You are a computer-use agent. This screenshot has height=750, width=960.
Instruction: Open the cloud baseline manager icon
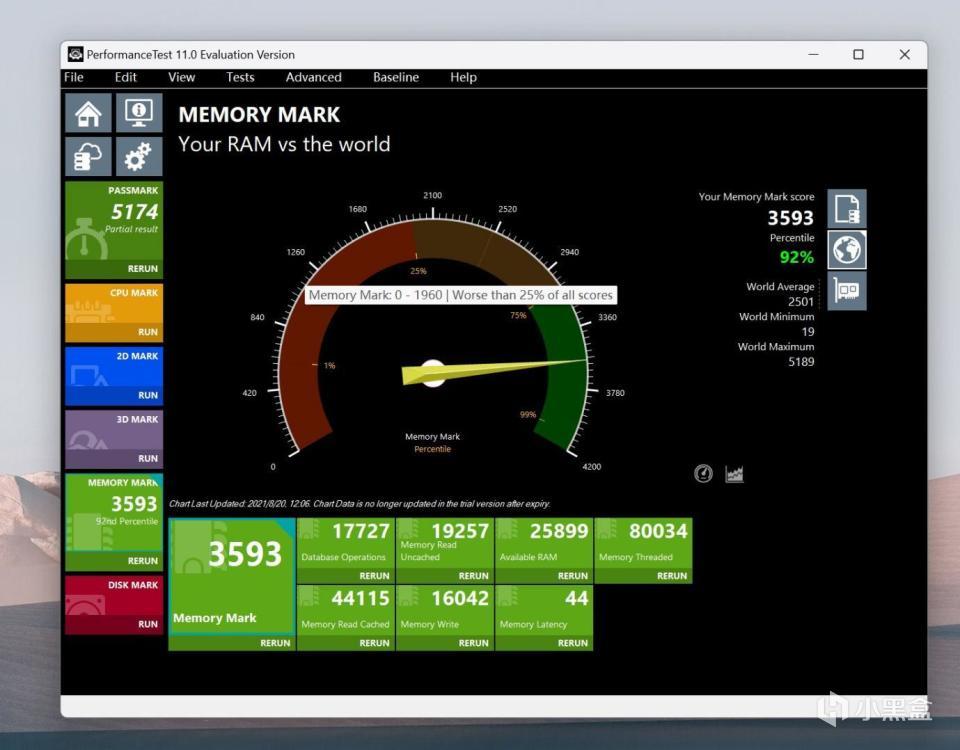click(88, 156)
